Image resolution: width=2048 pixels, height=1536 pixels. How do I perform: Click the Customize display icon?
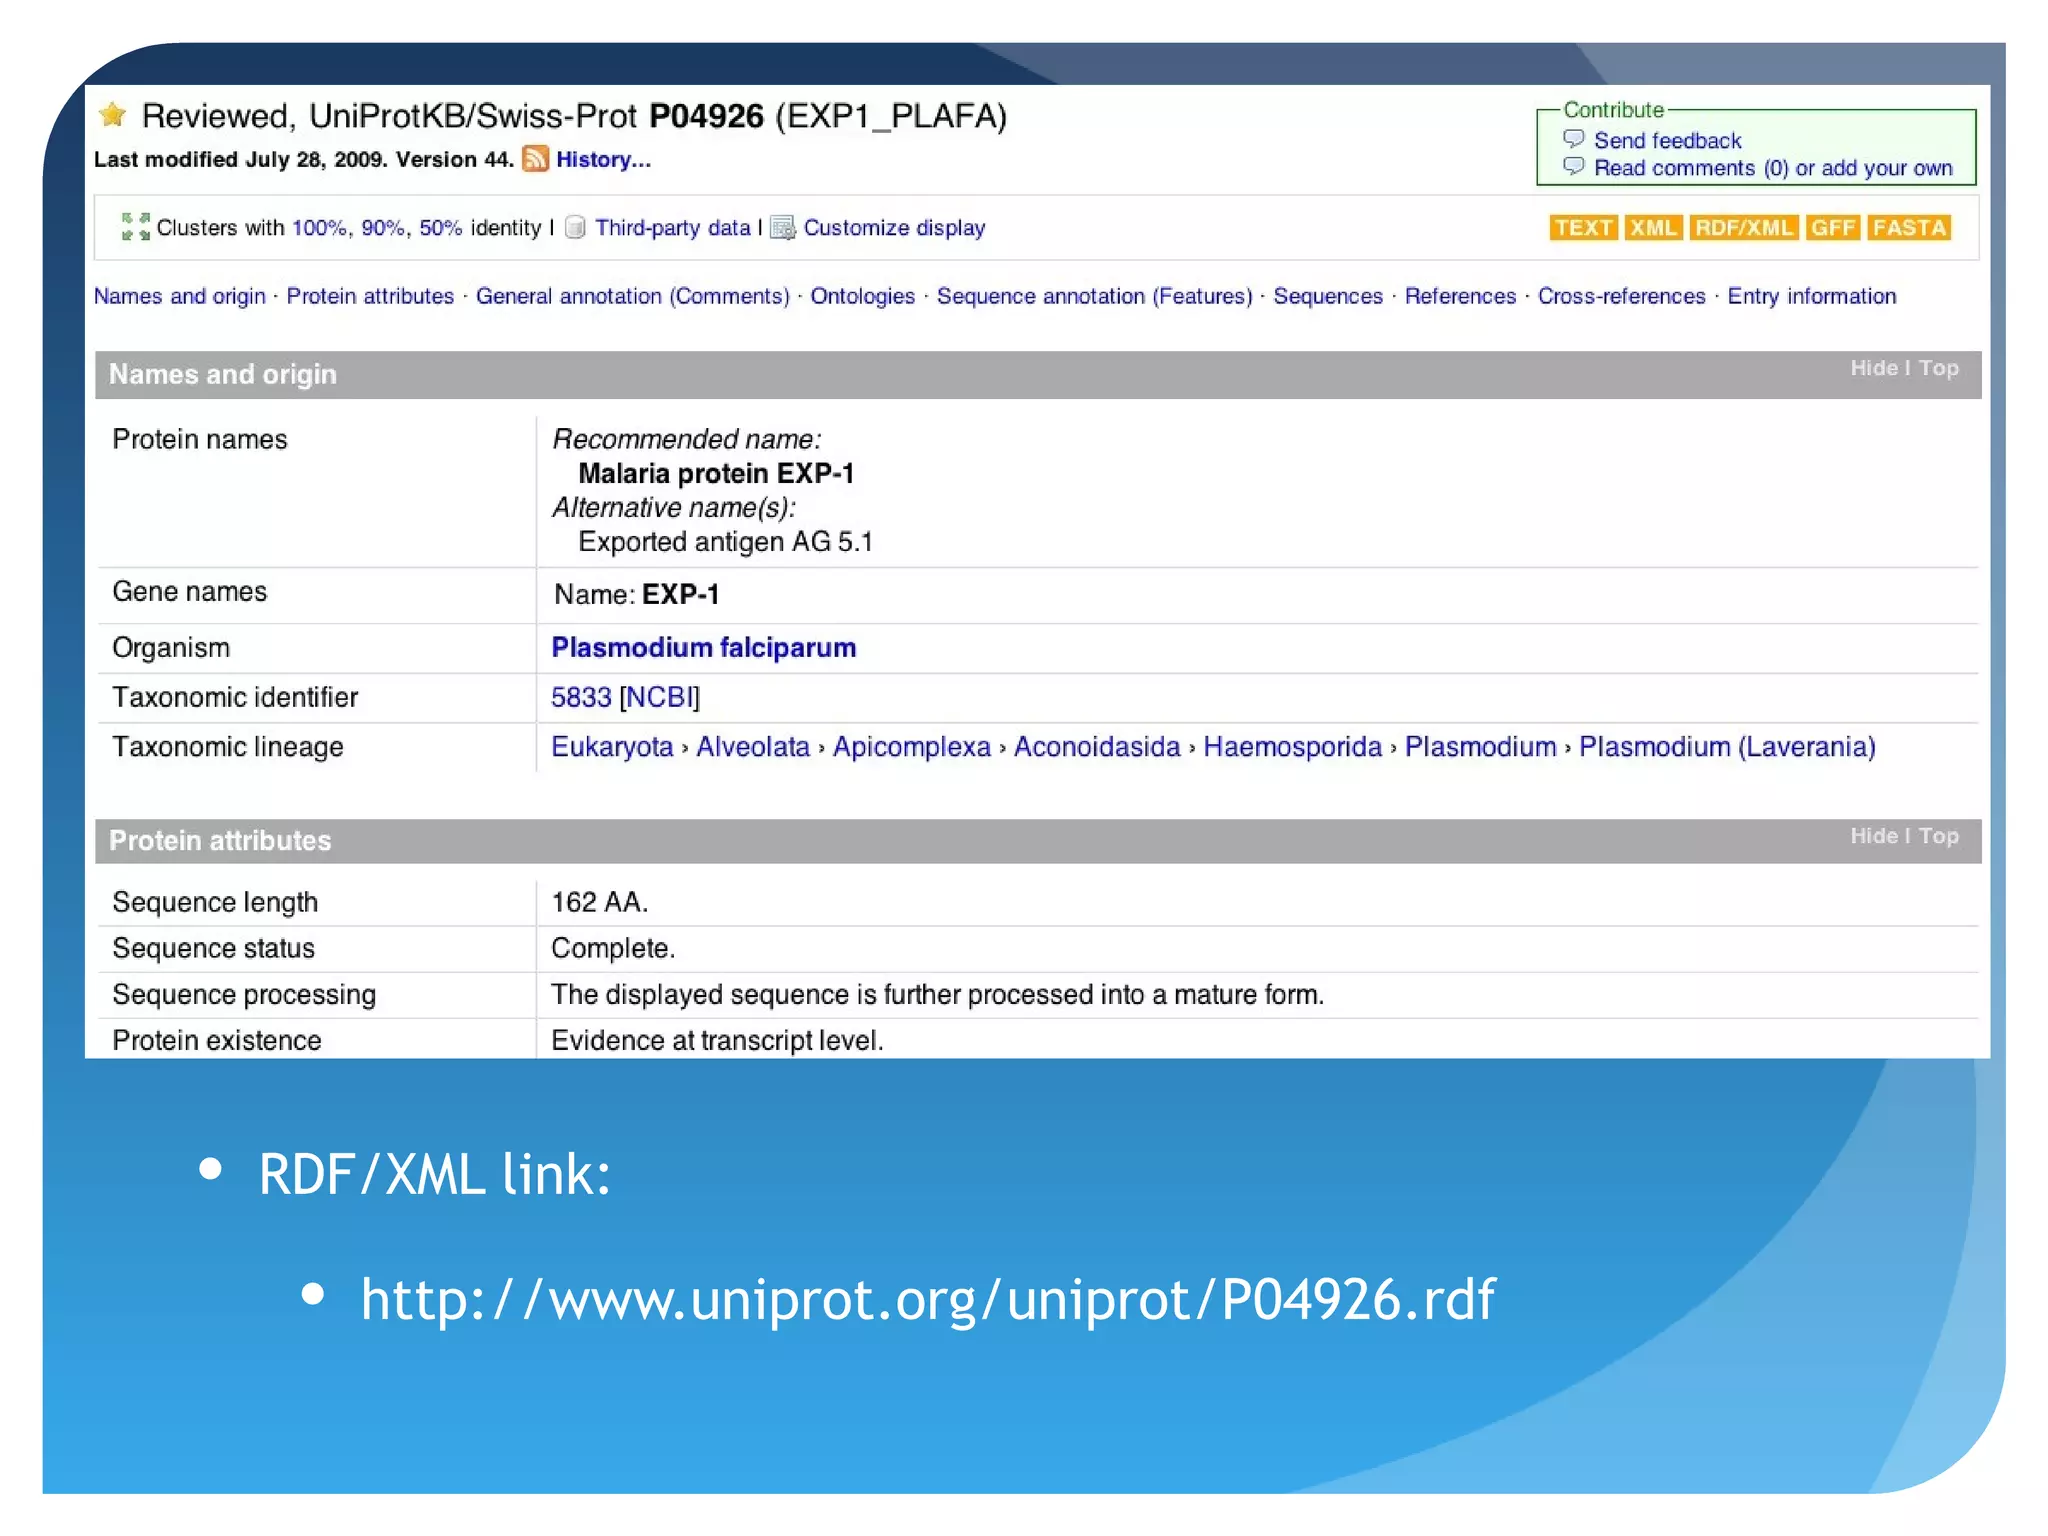pos(783,228)
